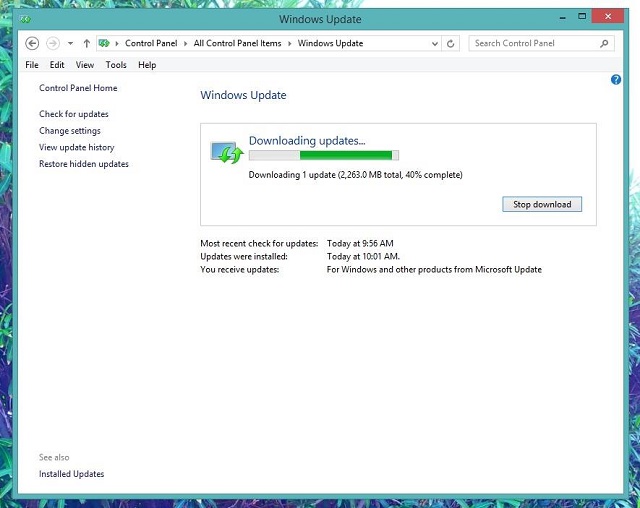Open the Control Panel breadcrumb
Viewport: 640px width, 508px height.
(x=151, y=43)
